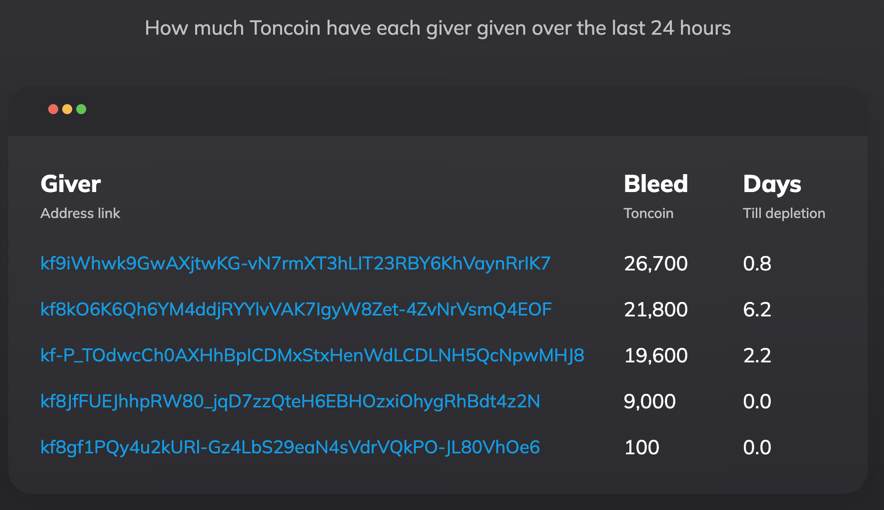The width and height of the screenshot is (884, 510).
Task: Click the Bleed column header
Action: (656, 184)
